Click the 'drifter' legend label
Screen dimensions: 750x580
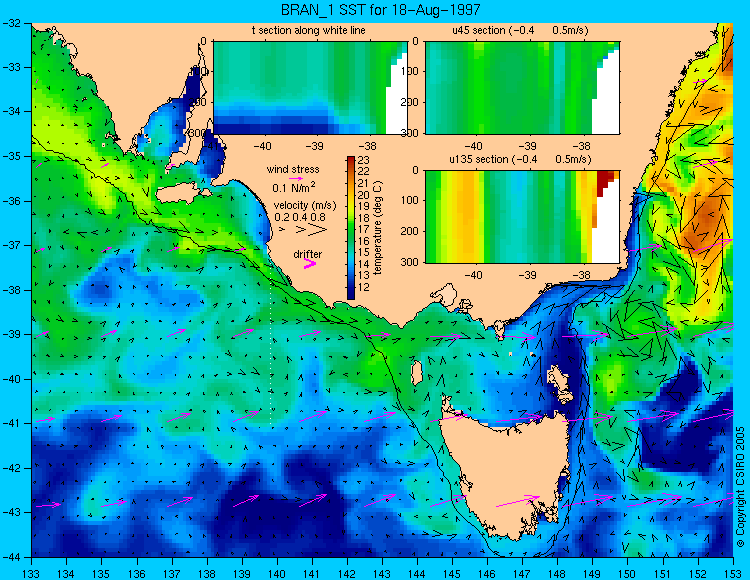coord(308,254)
